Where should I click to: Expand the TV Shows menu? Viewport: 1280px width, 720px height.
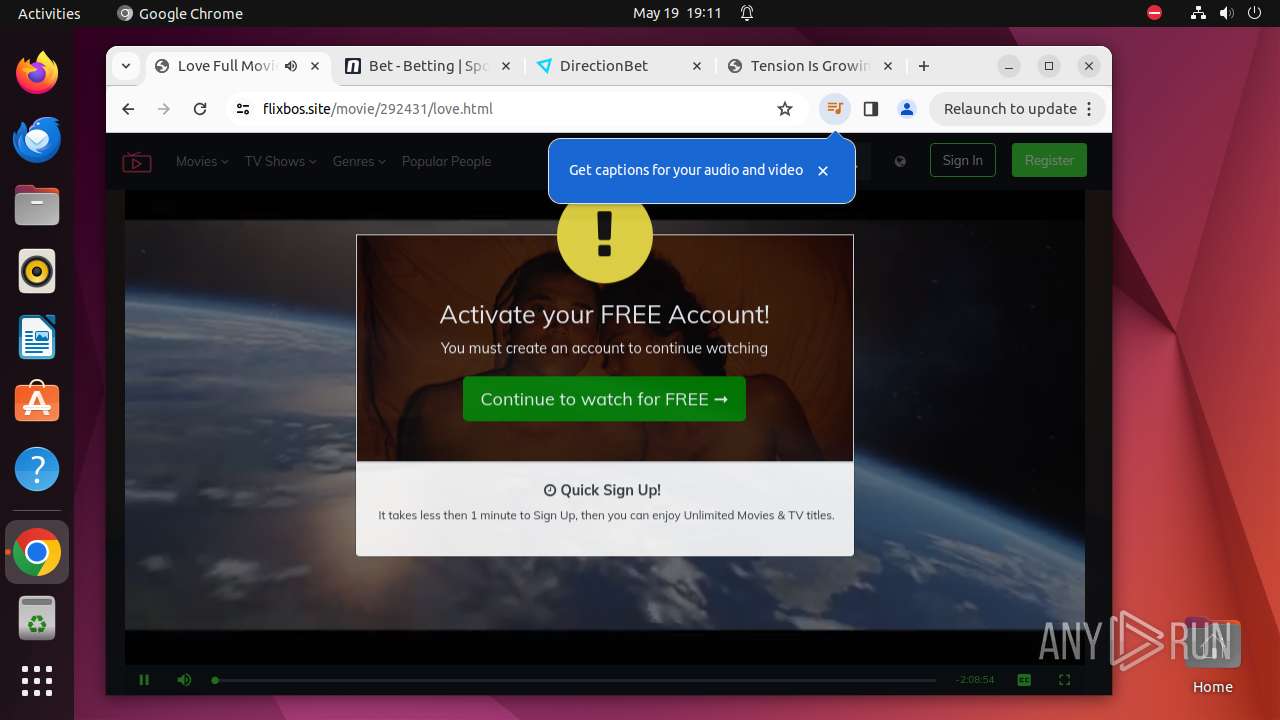(281, 161)
